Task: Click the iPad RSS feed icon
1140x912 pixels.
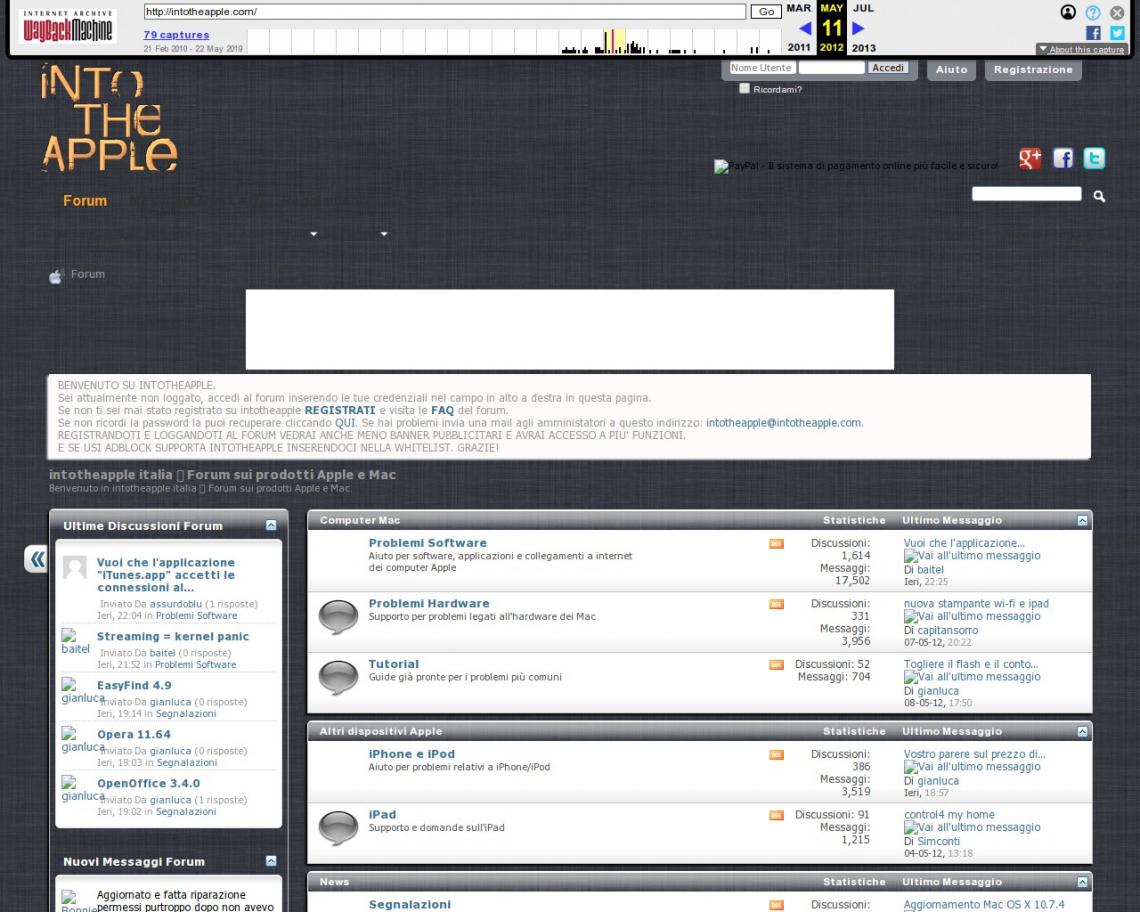Action: (x=776, y=815)
